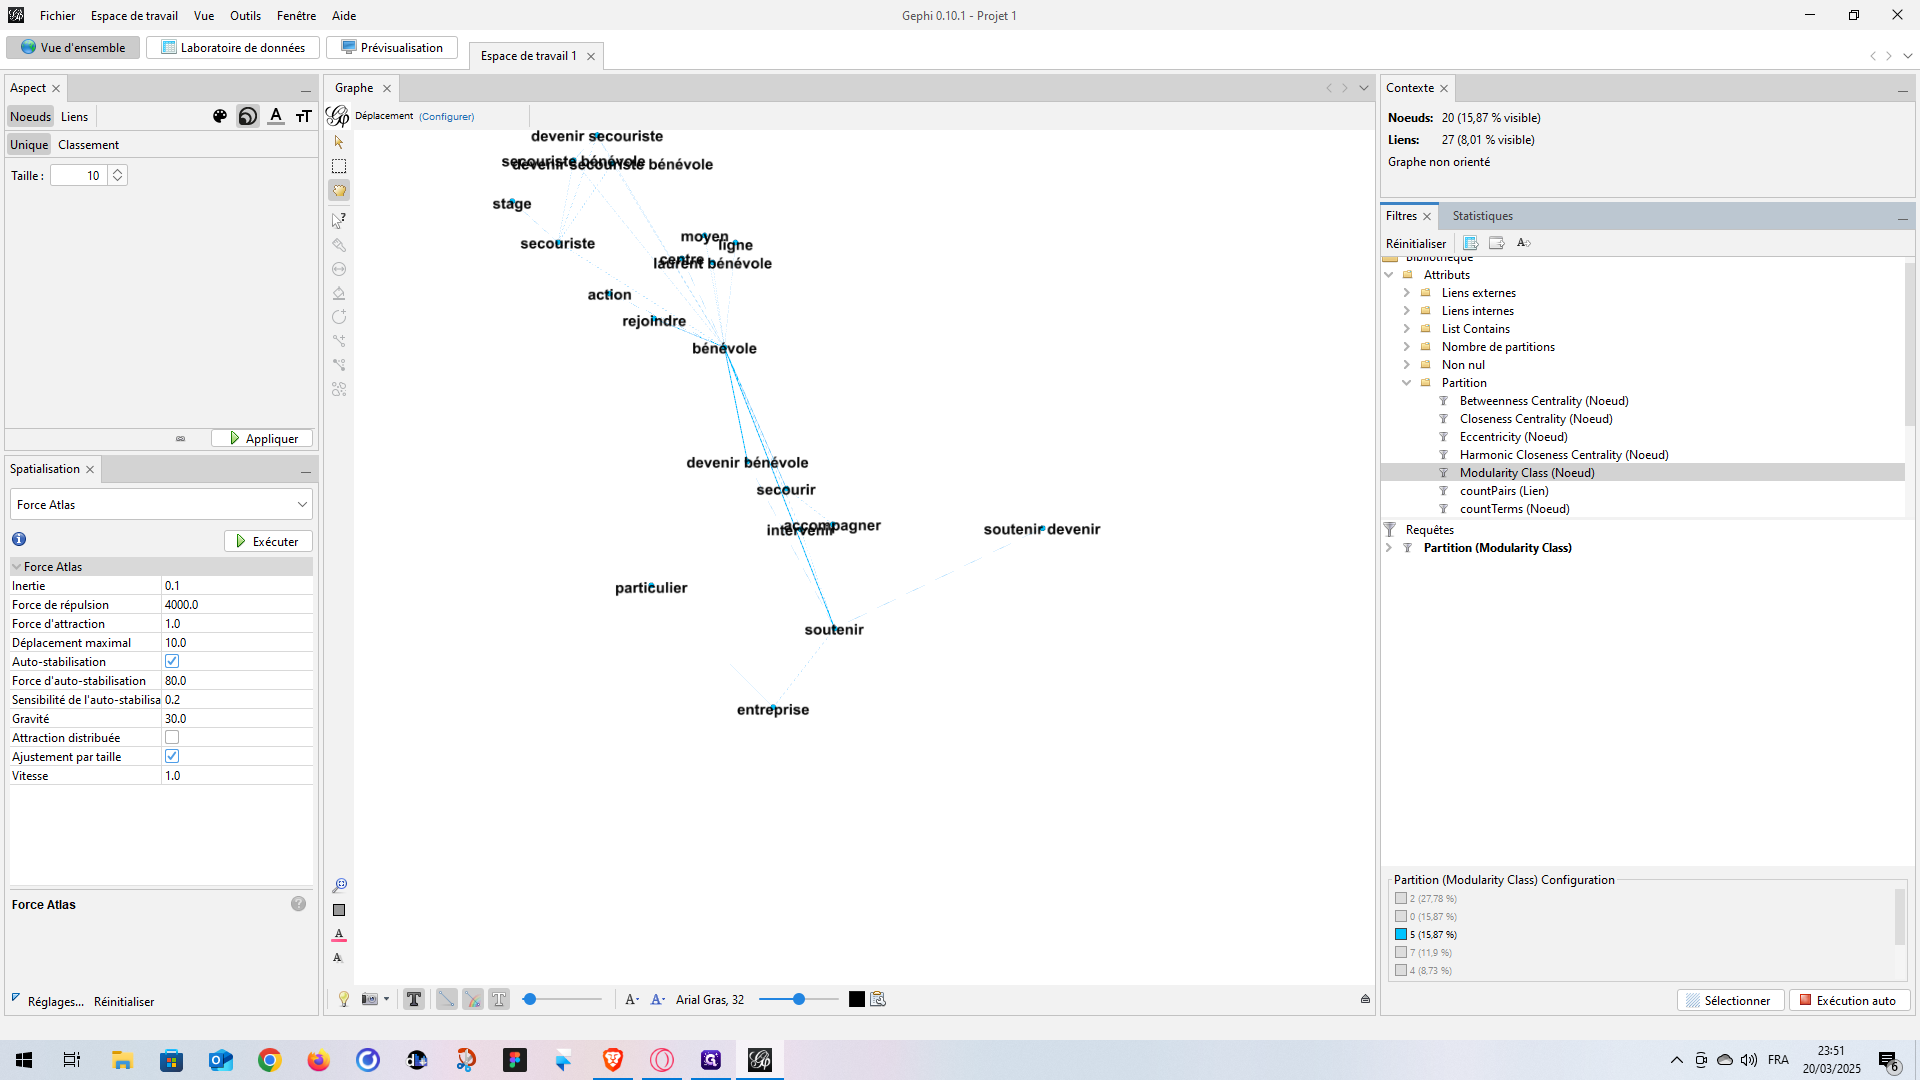Toggle Ajustement par taille checkbox
Viewport: 1920px width, 1080px height.
[172, 756]
